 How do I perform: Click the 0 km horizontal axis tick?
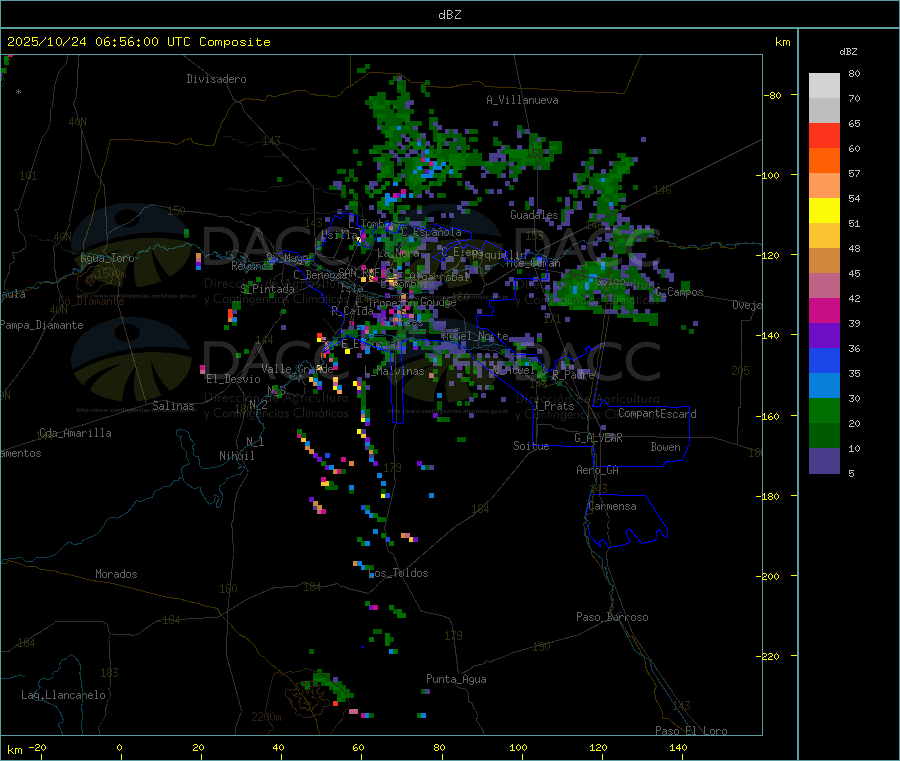[x=119, y=747]
